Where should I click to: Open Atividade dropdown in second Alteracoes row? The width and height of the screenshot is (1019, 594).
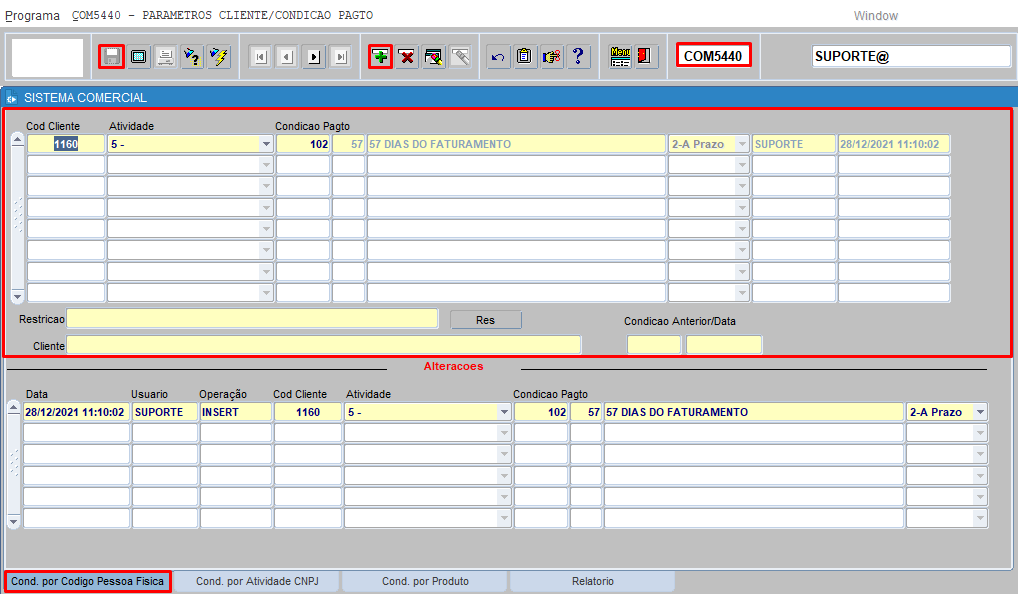[504, 433]
